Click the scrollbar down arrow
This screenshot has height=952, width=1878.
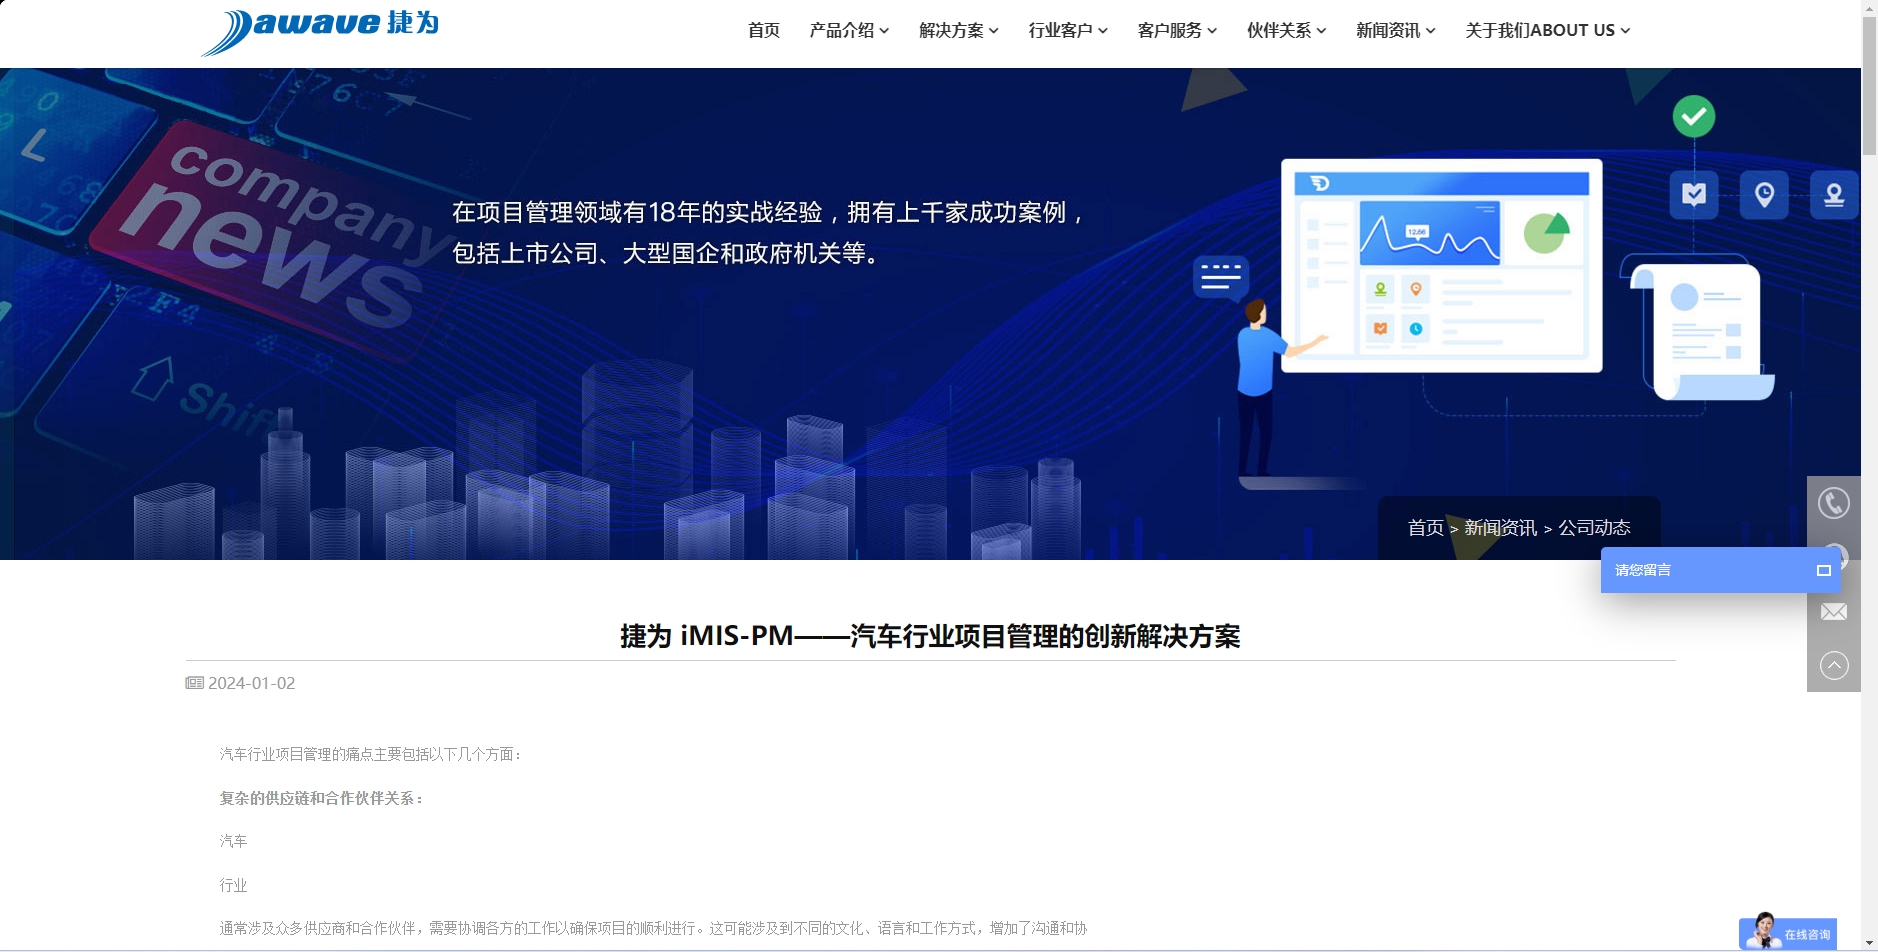[x=1869, y=944]
